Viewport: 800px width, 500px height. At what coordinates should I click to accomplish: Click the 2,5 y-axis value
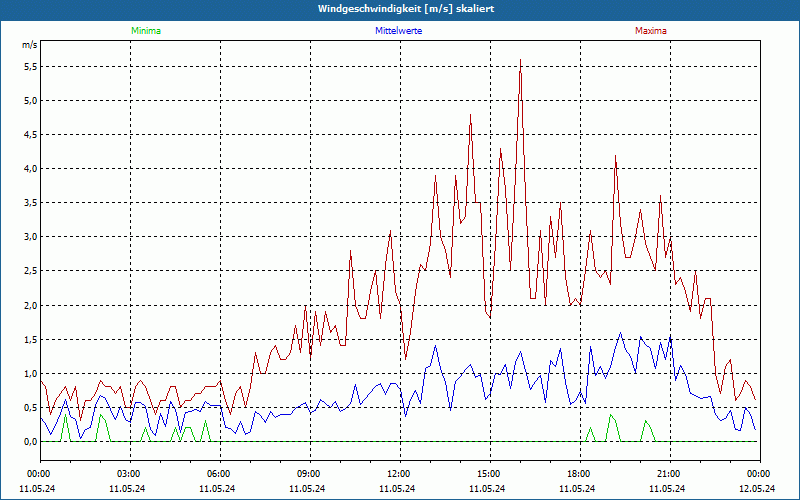(31, 271)
